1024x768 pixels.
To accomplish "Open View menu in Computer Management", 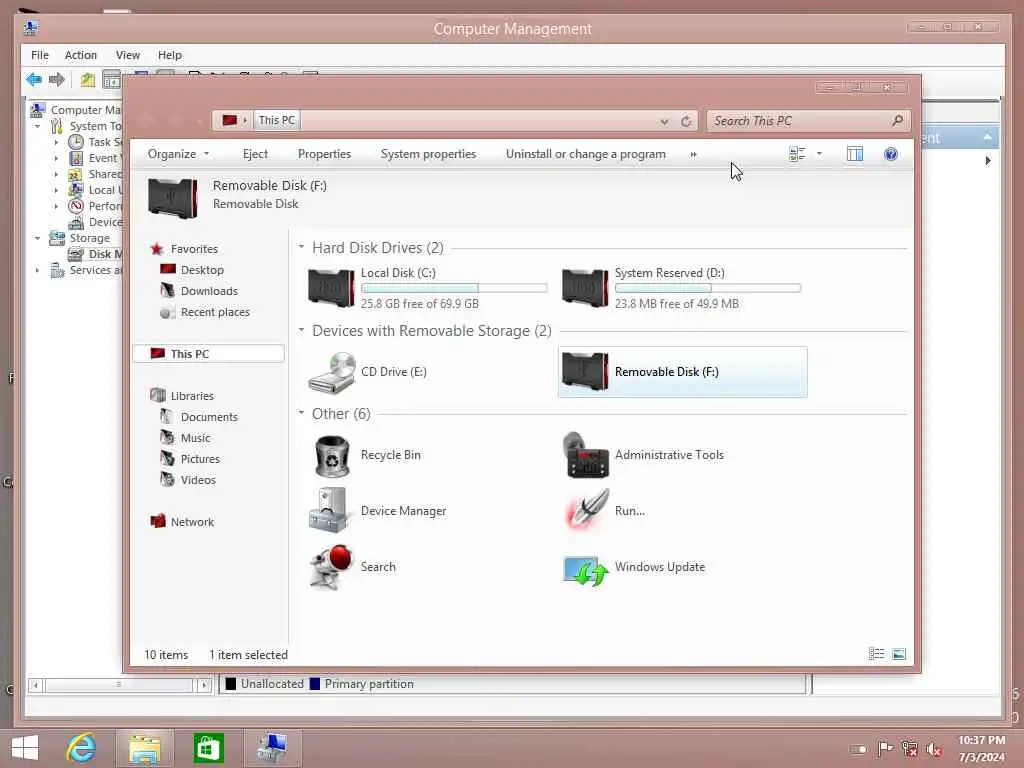I will pyautogui.click(x=127, y=55).
